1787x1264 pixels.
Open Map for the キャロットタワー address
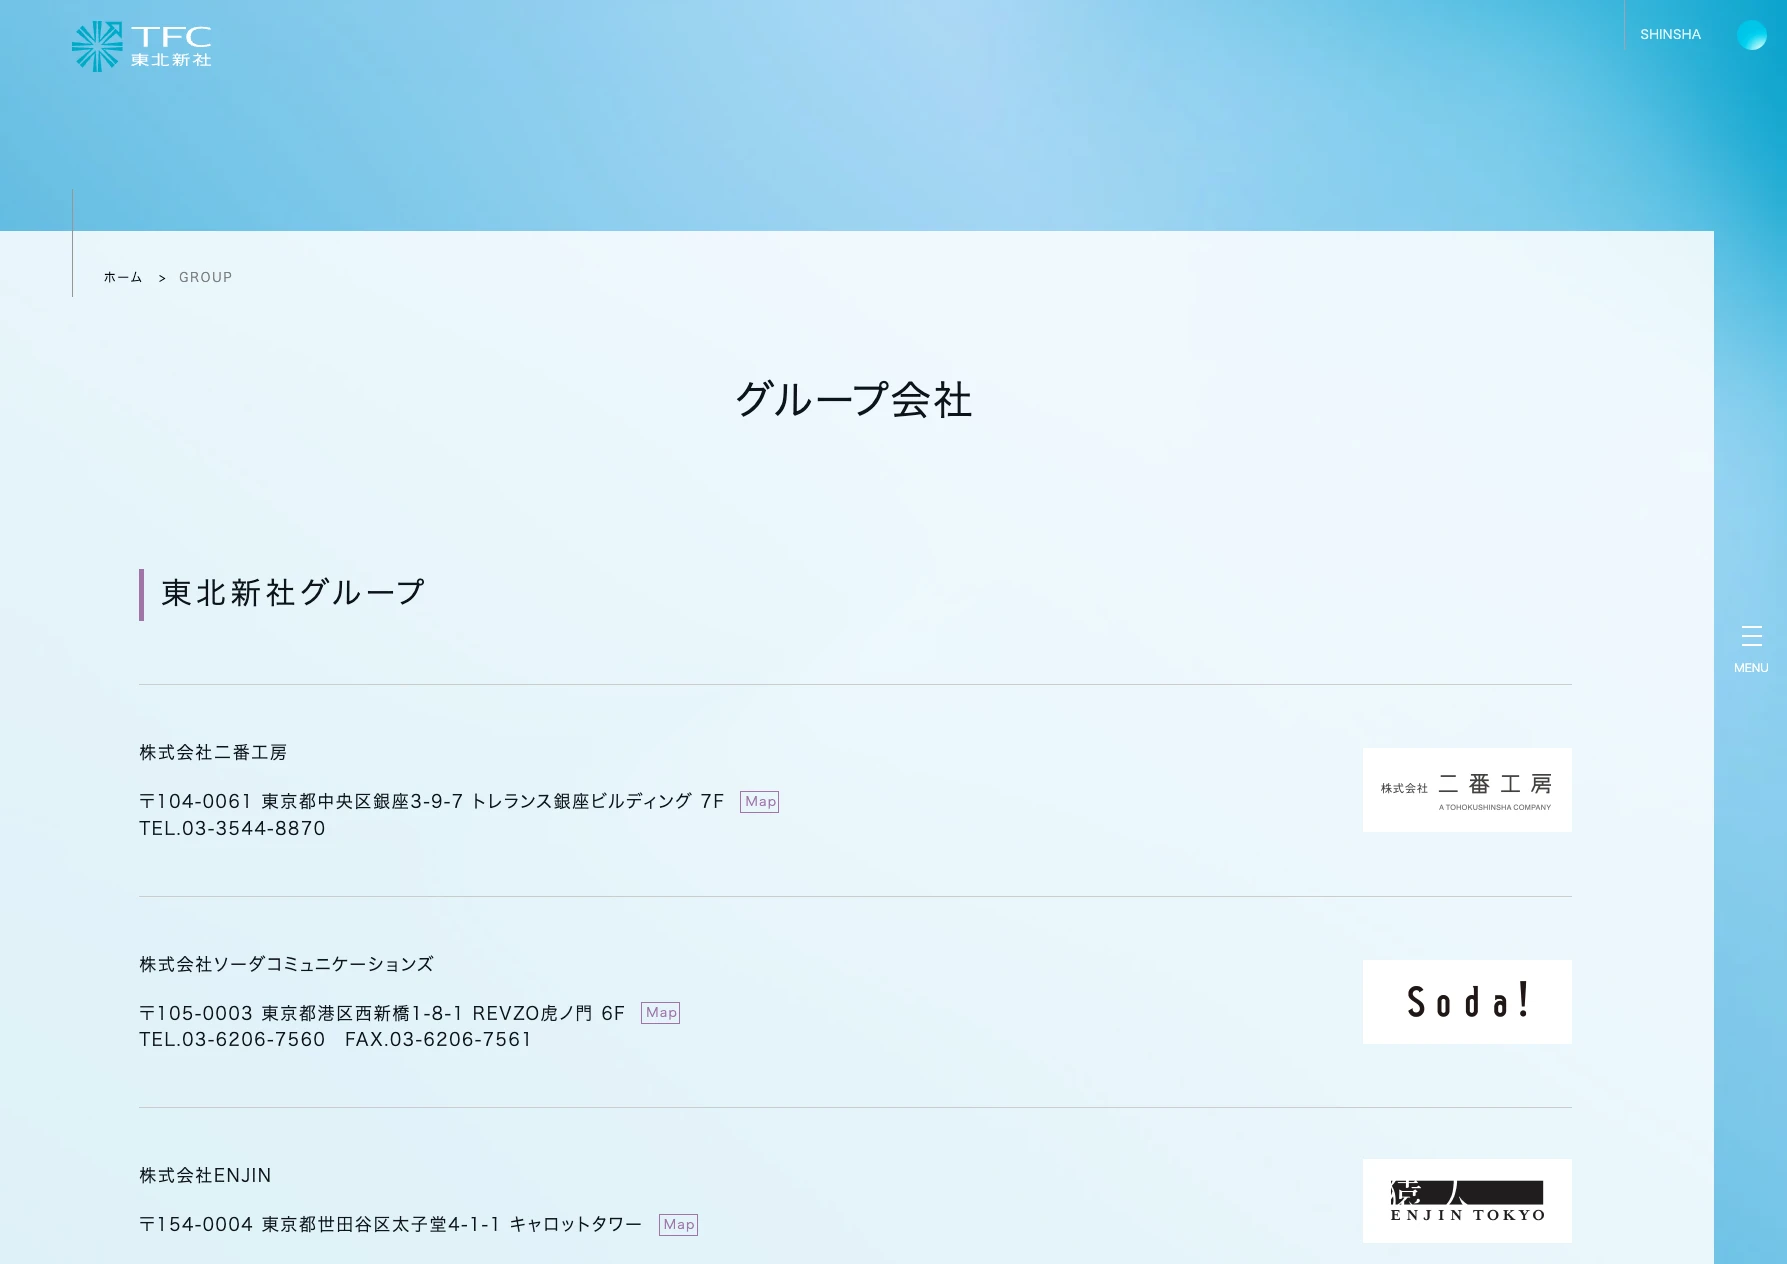pyautogui.click(x=678, y=1225)
